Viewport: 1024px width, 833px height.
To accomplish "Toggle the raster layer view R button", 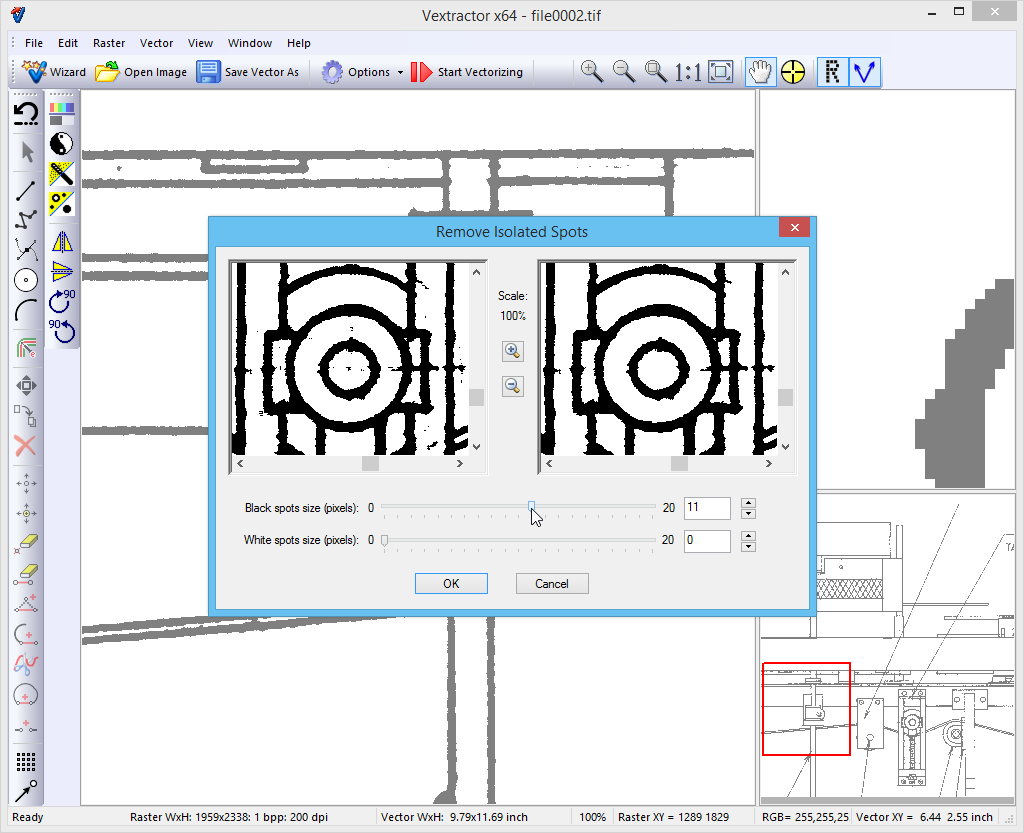I will point(832,72).
